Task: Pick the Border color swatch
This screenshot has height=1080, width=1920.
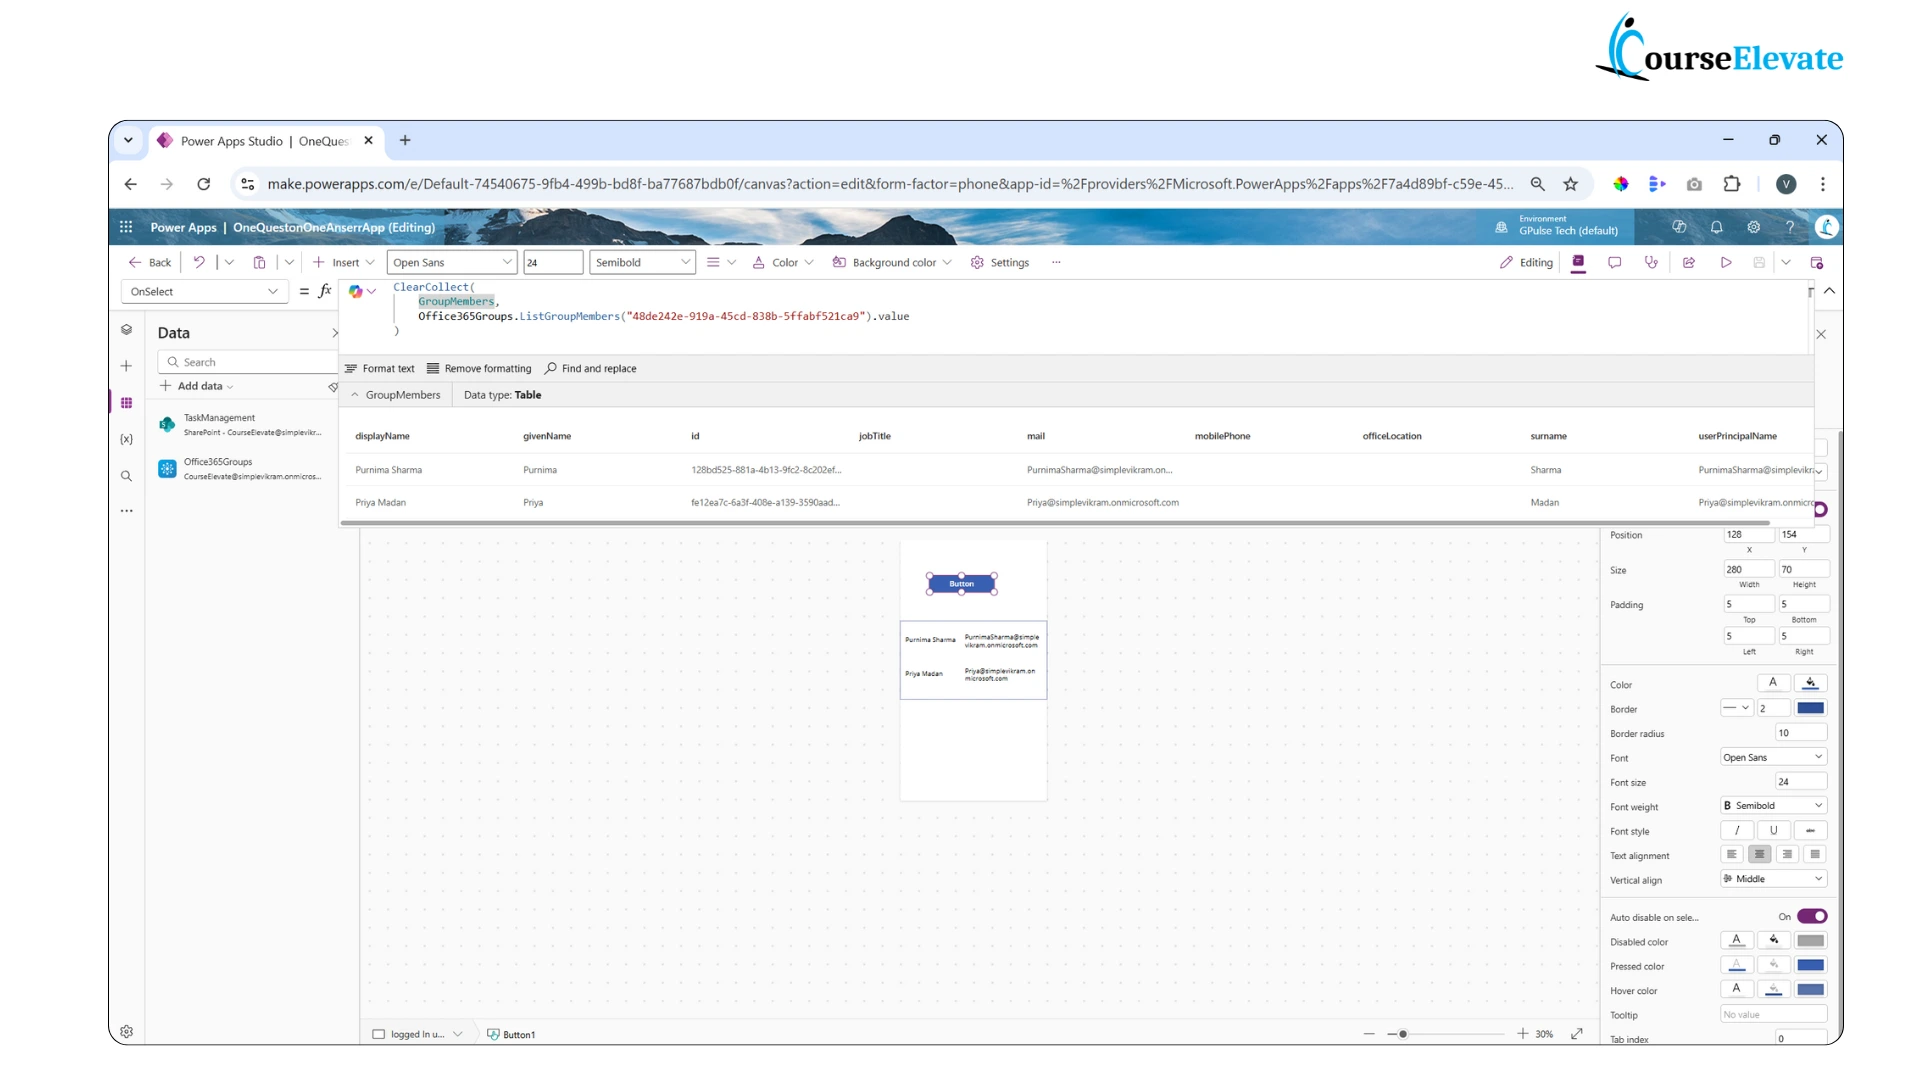Action: pos(1809,707)
